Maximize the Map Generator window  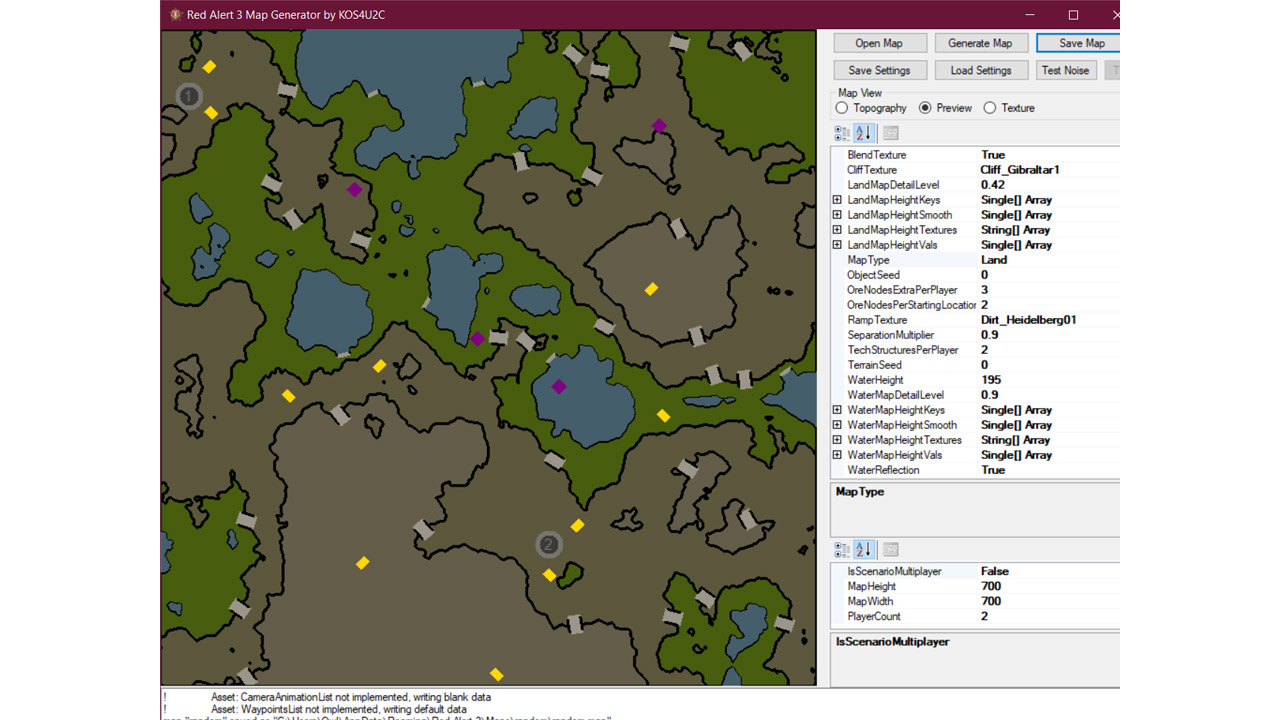tap(1073, 15)
